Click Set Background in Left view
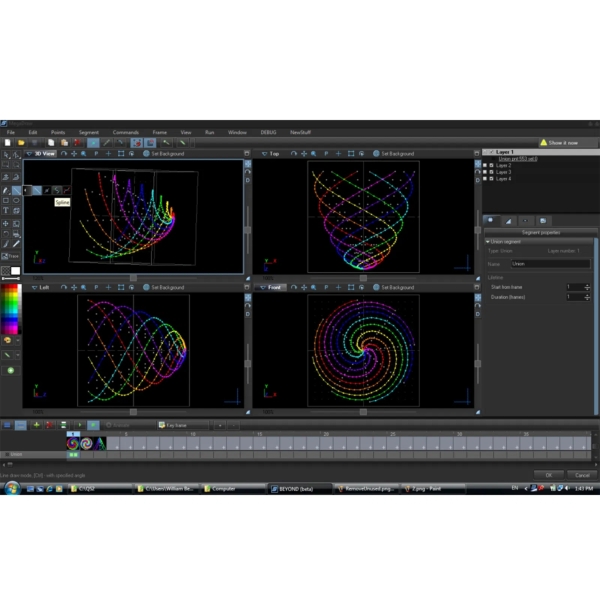 tap(167, 287)
